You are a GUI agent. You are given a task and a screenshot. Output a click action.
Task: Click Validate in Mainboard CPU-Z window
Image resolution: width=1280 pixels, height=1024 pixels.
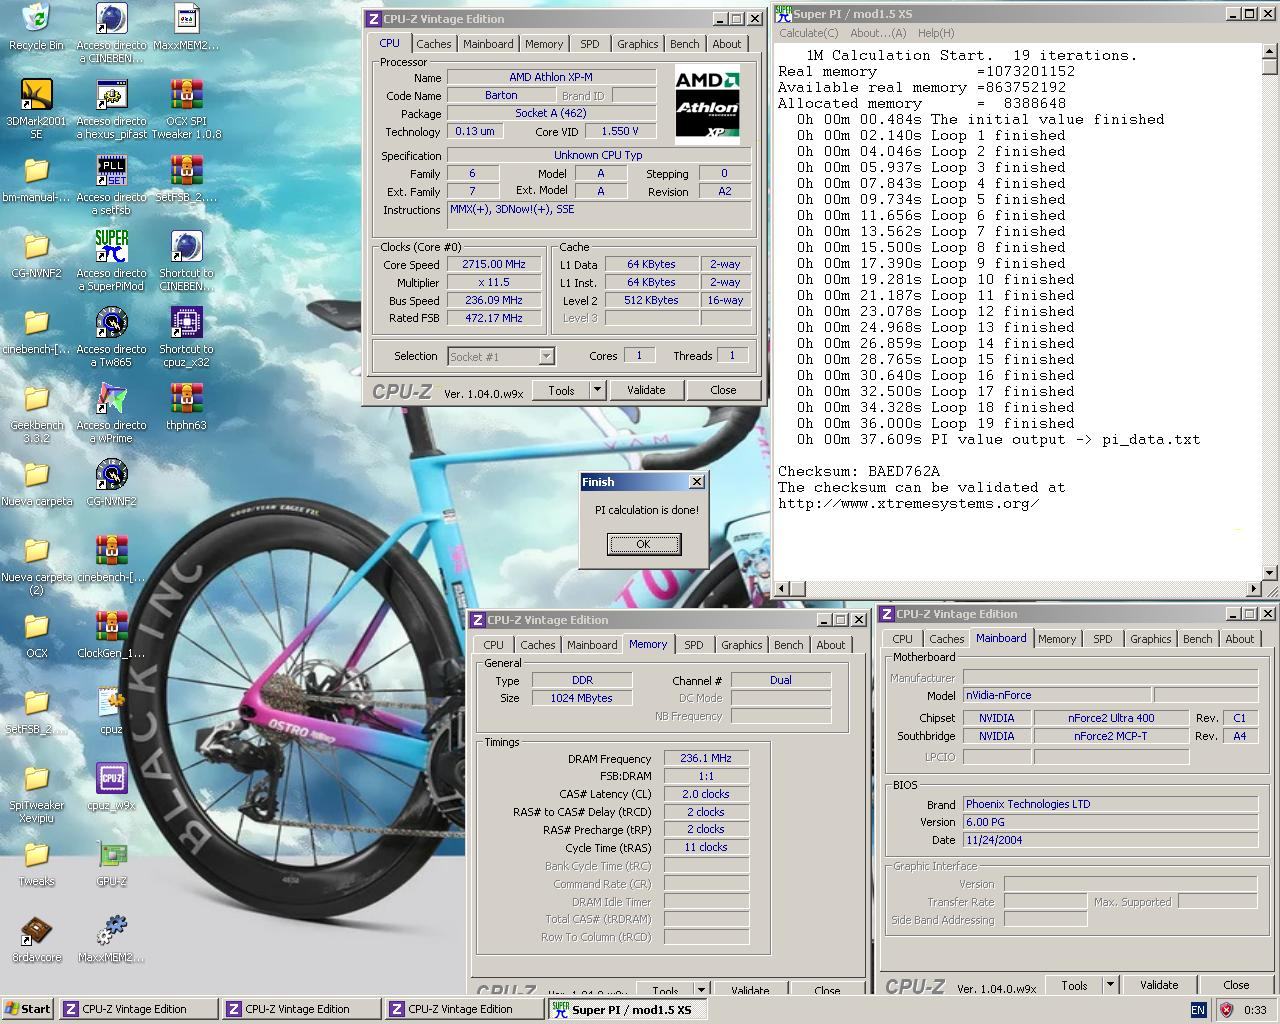[1159, 985]
